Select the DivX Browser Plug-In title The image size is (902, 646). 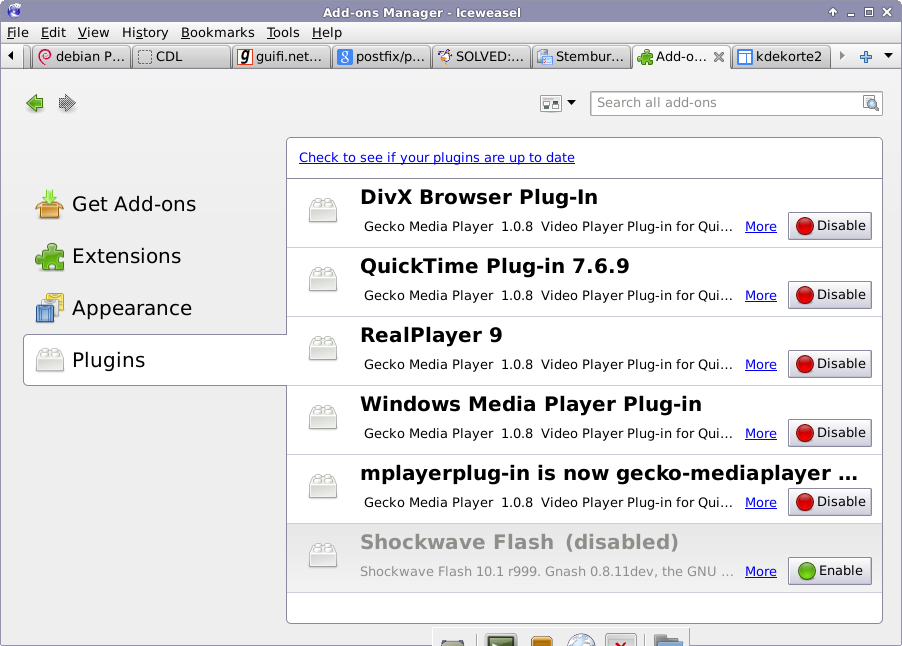click(x=479, y=197)
